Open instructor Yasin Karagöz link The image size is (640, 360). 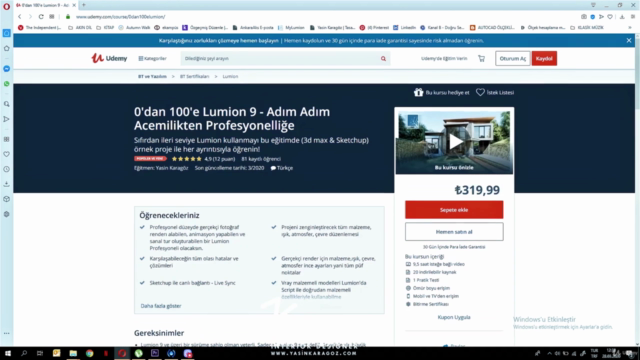172,168
